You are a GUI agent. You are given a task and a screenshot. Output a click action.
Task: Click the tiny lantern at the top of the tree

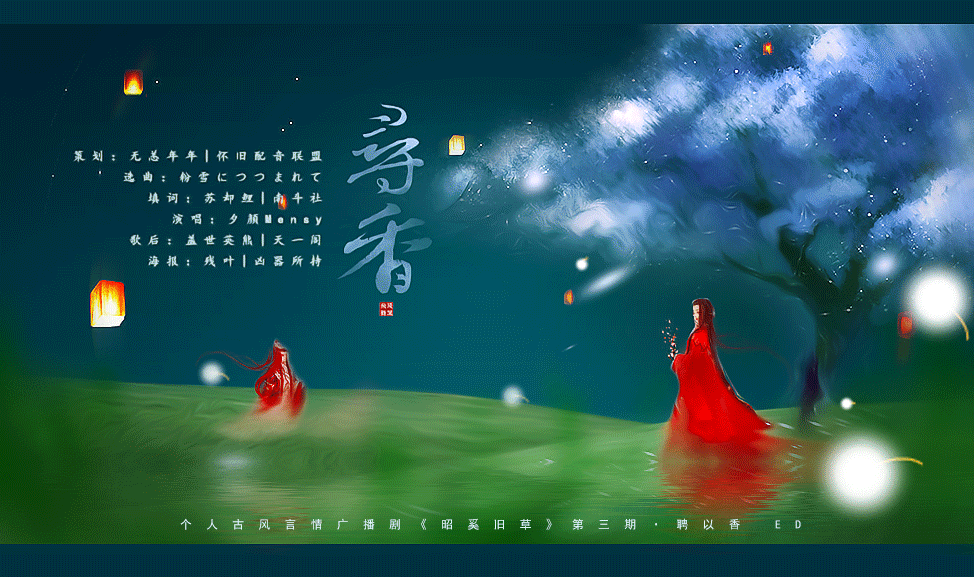click(x=767, y=48)
